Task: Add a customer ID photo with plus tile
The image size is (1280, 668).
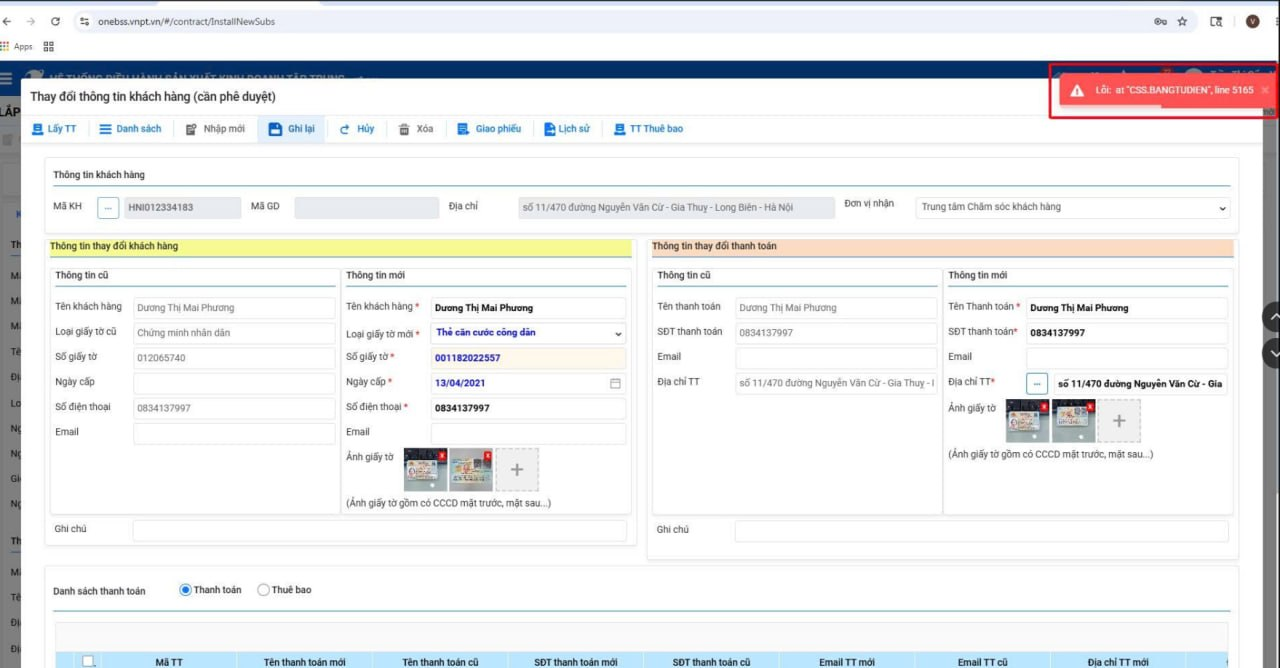Action: click(x=517, y=469)
